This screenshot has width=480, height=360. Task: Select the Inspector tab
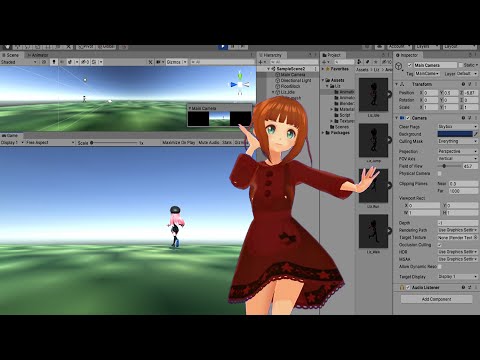[407, 55]
